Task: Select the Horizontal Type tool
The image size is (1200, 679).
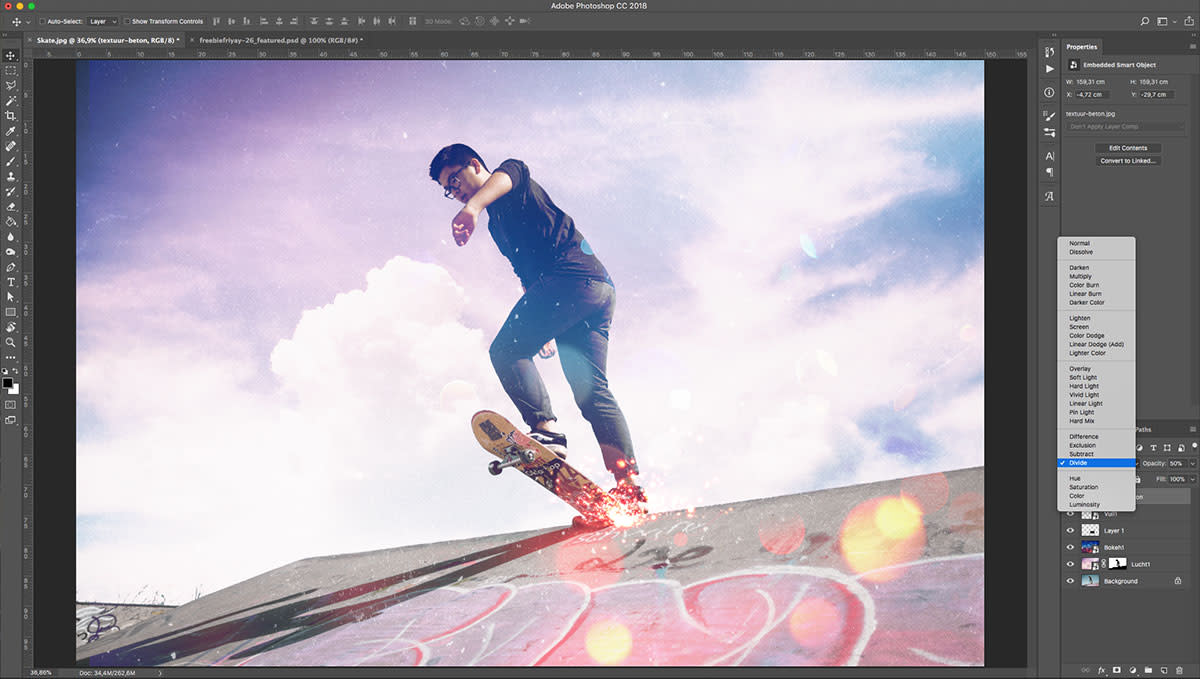Action: tap(11, 282)
